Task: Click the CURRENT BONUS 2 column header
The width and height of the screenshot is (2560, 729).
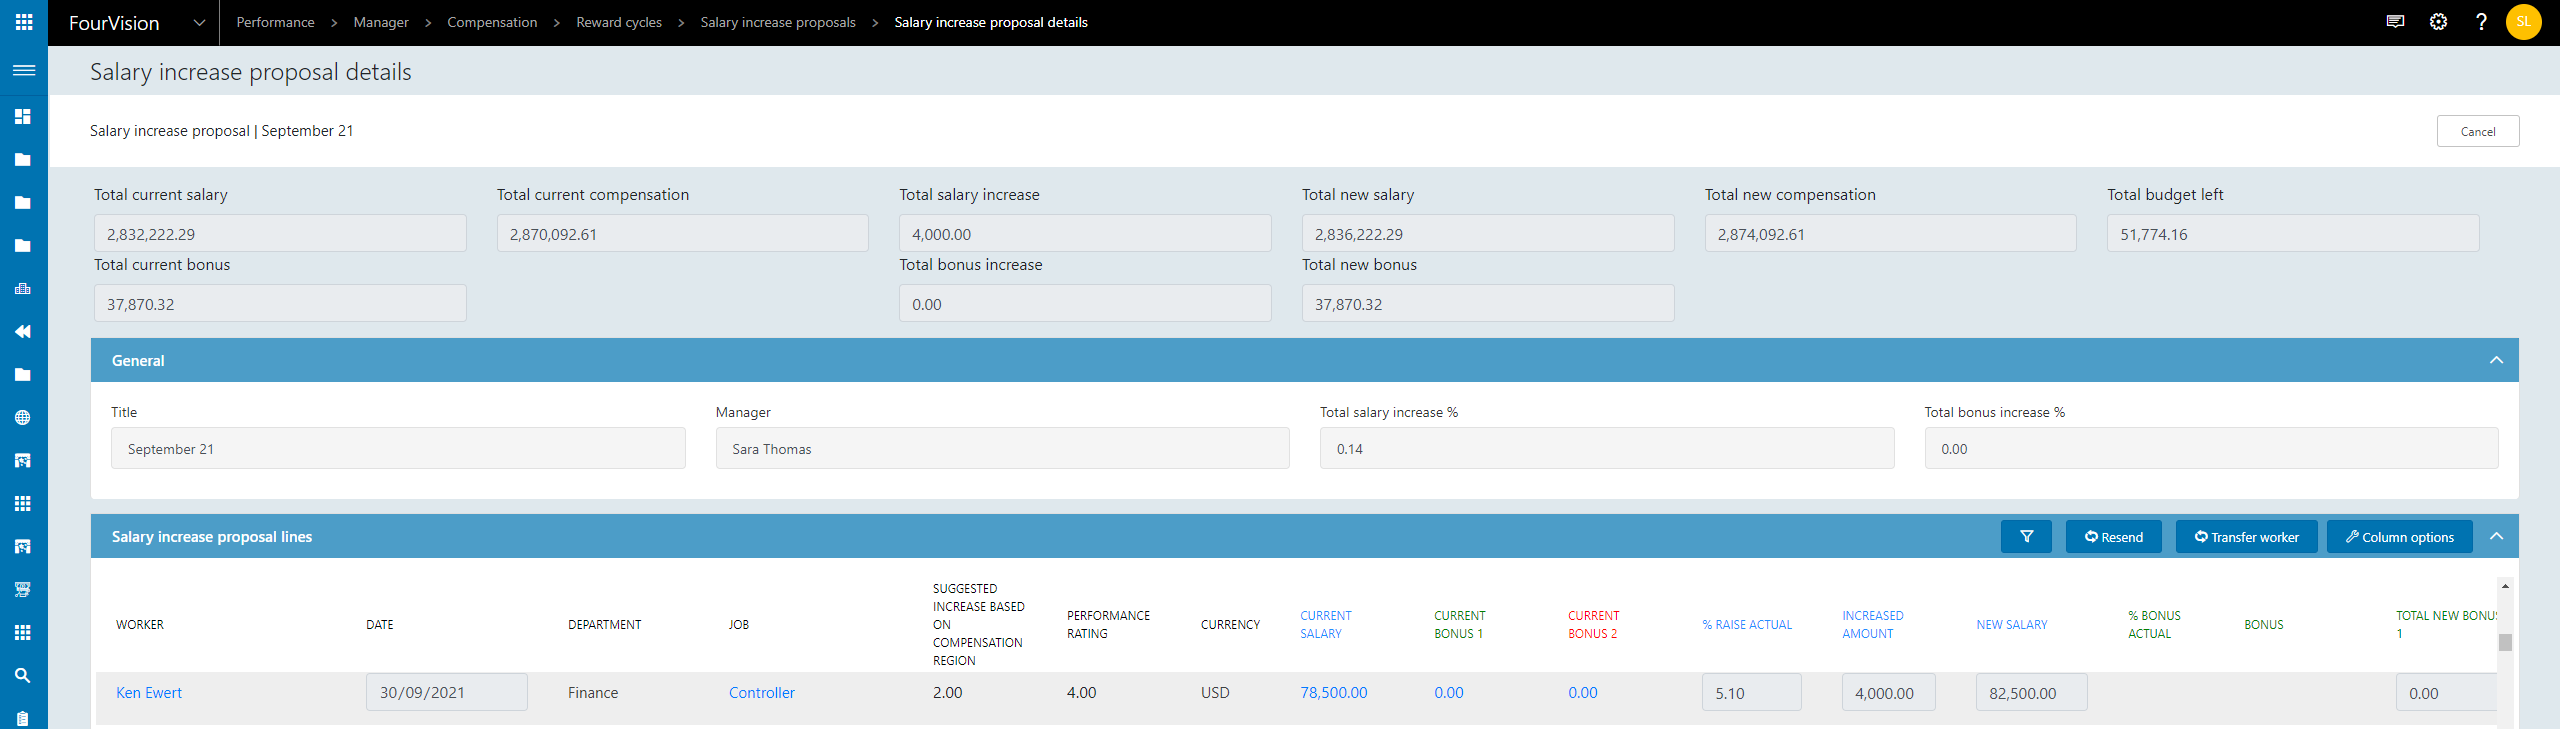Action: pos(1593,624)
